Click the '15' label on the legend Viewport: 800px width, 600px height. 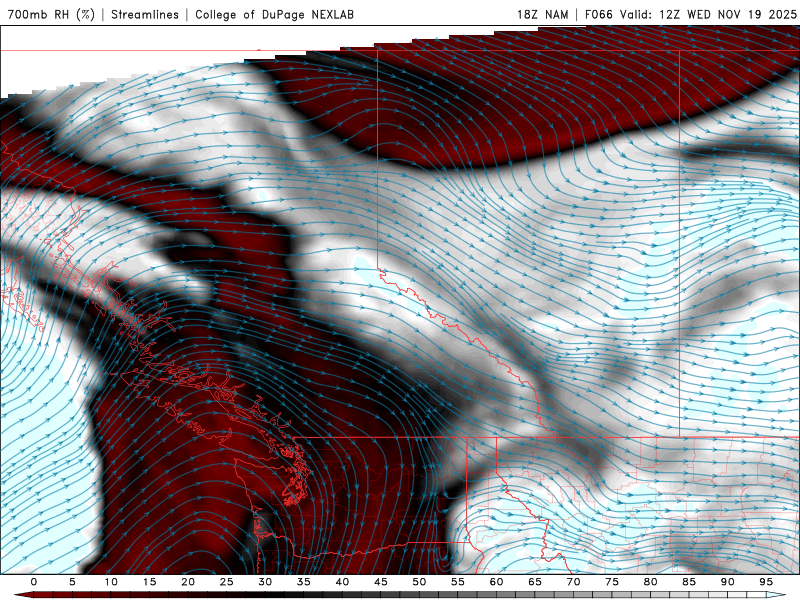(149, 582)
